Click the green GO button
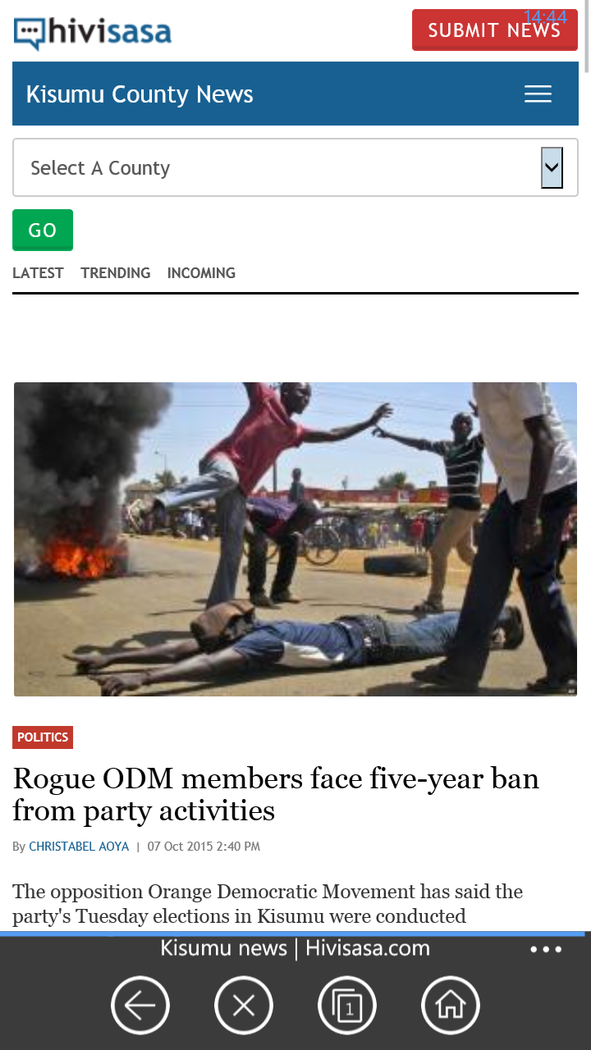591x1050 pixels. pyautogui.click(x=43, y=230)
